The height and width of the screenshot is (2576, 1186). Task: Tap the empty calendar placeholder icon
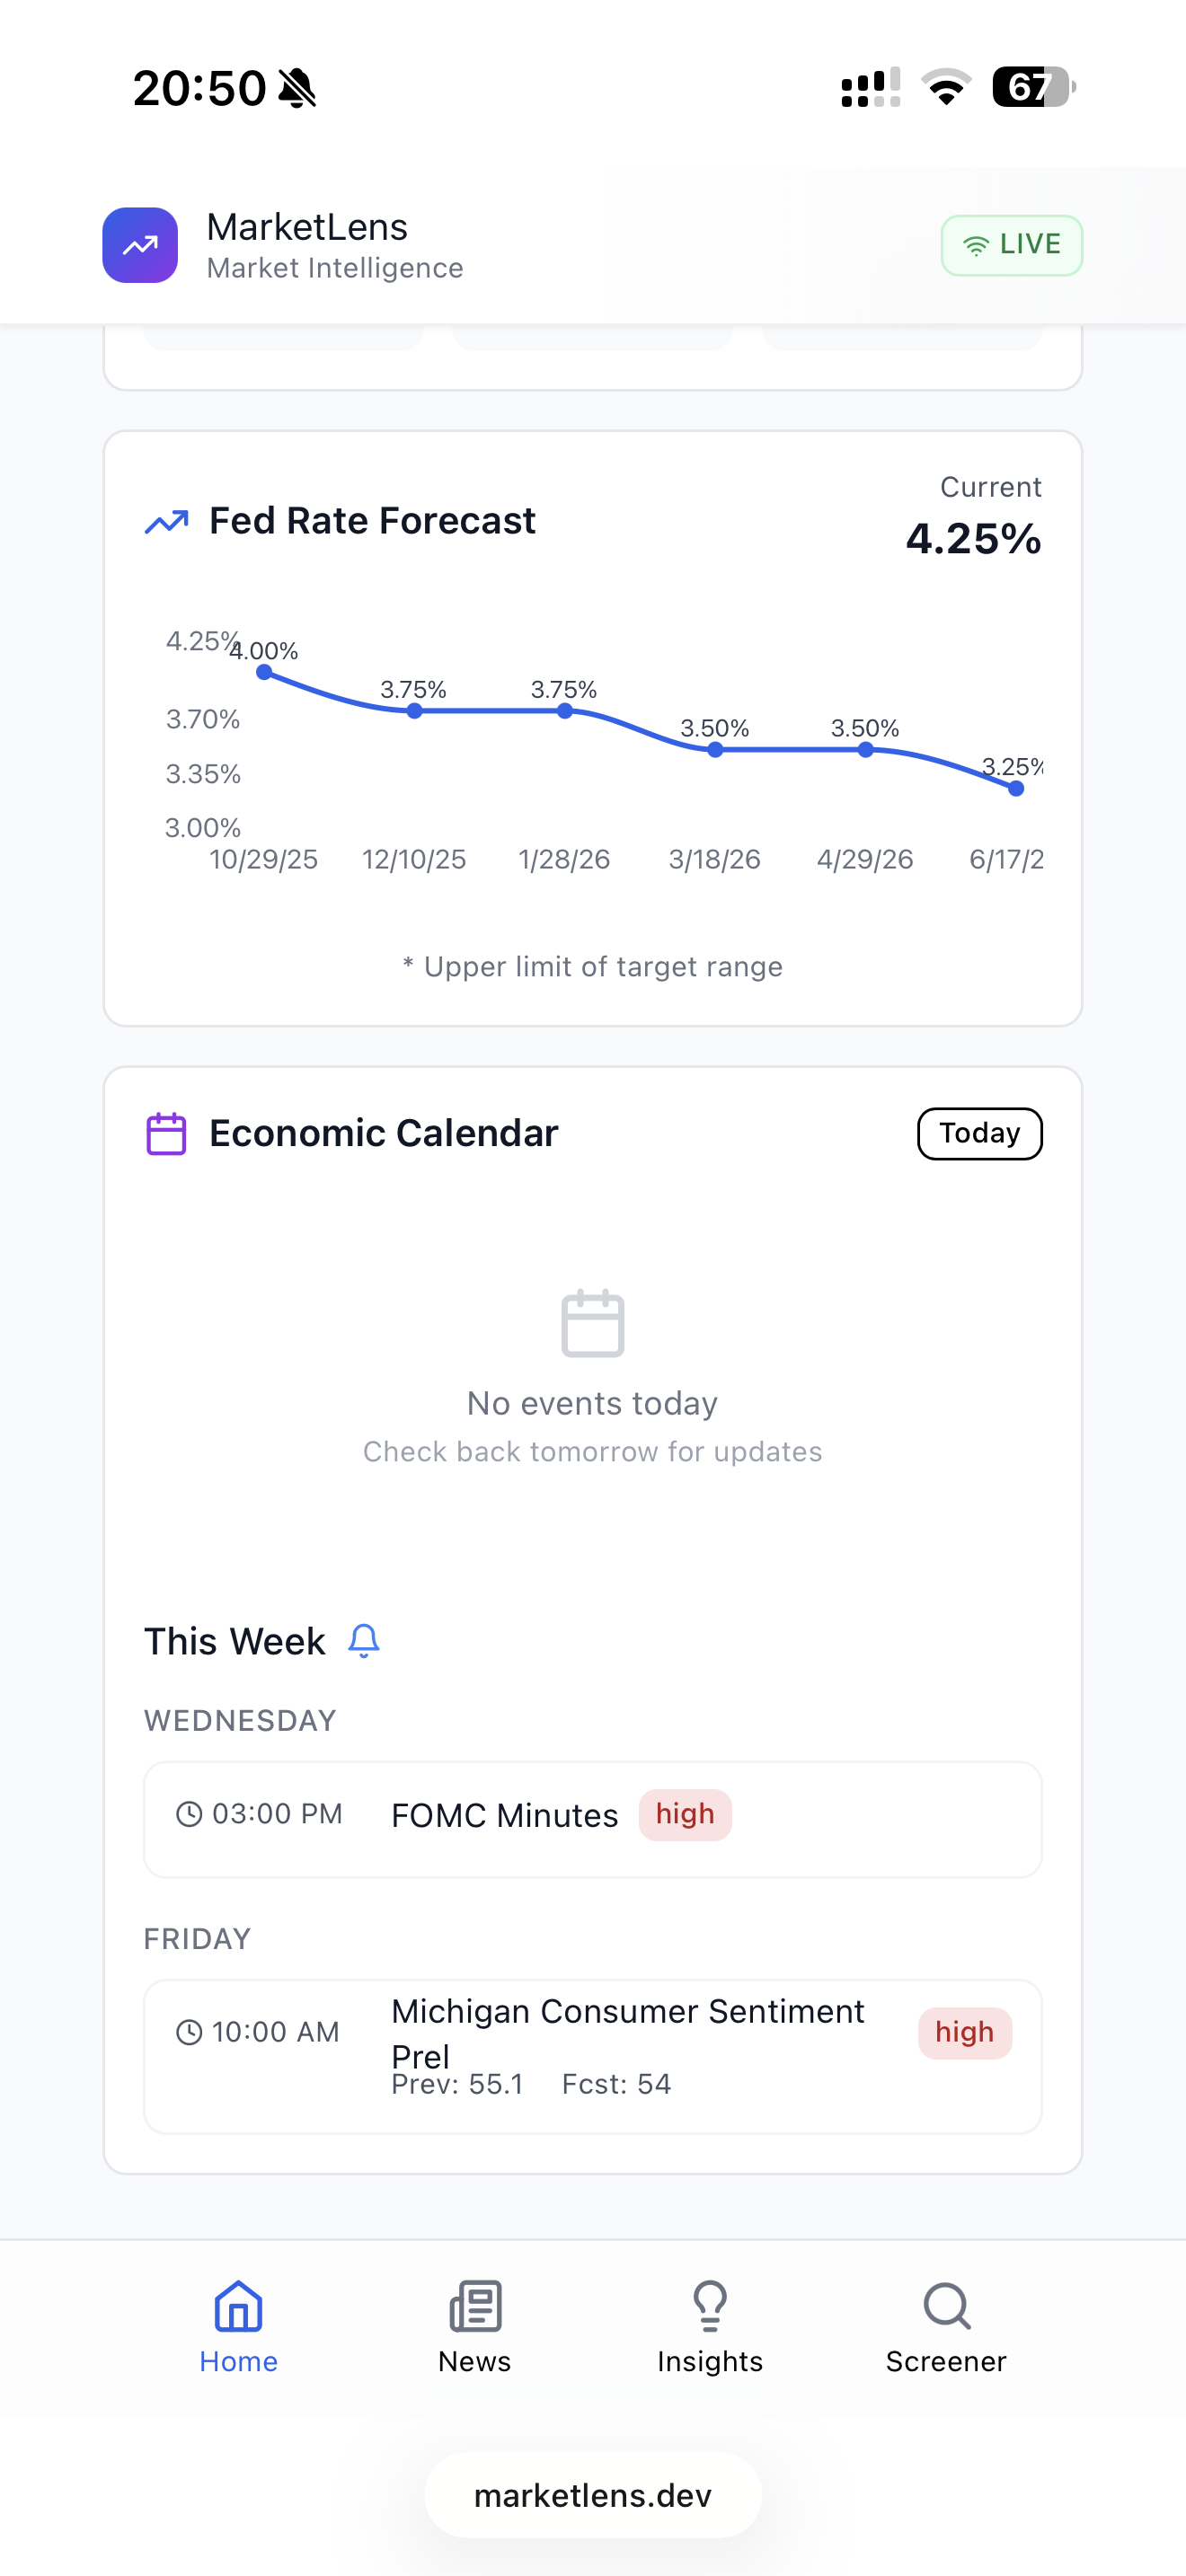click(x=593, y=1324)
